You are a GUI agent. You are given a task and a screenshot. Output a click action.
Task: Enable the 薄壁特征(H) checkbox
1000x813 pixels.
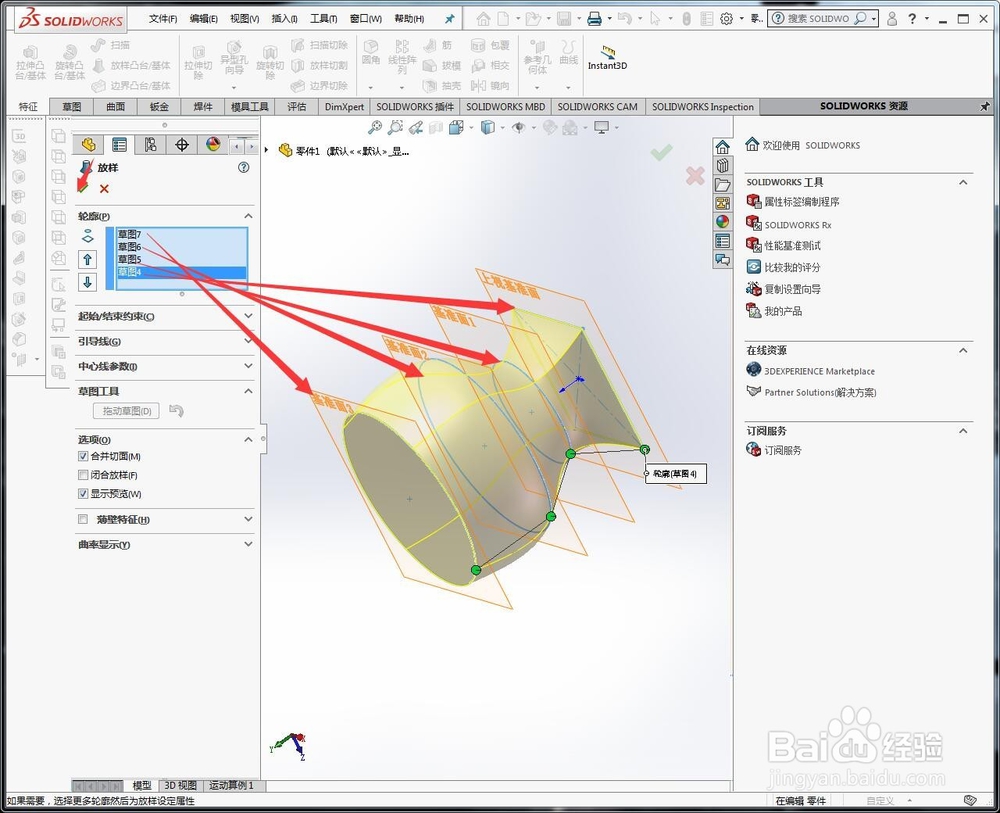point(83,519)
